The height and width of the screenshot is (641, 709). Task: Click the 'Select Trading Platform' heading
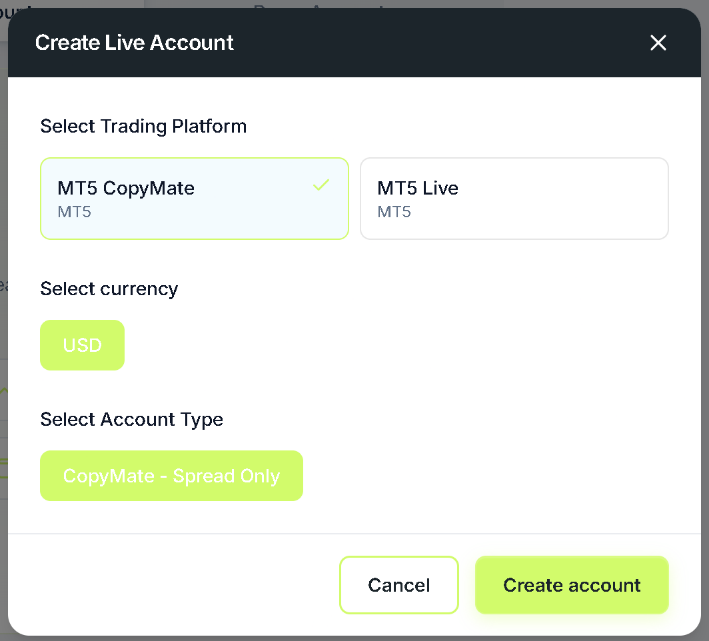click(x=143, y=126)
